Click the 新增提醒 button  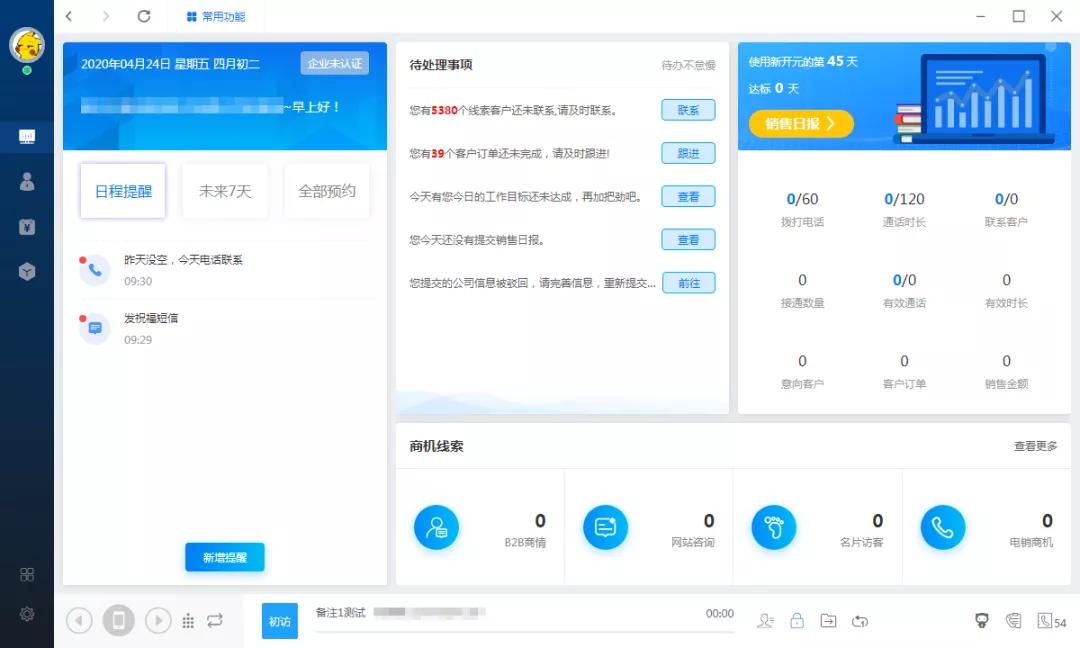(225, 557)
